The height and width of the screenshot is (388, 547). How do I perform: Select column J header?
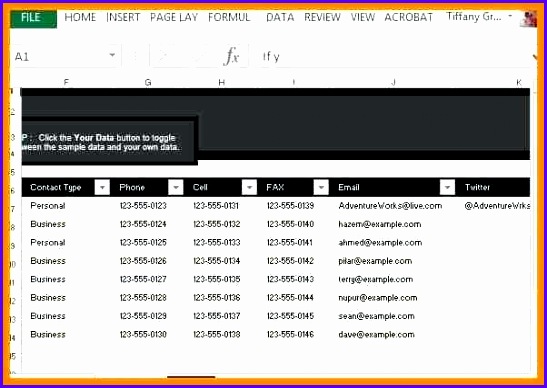click(393, 82)
